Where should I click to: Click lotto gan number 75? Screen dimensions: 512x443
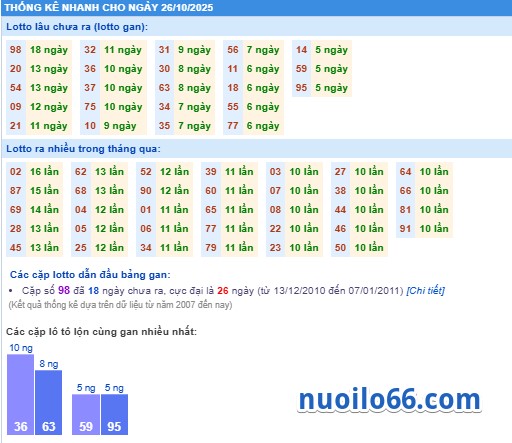90,107
